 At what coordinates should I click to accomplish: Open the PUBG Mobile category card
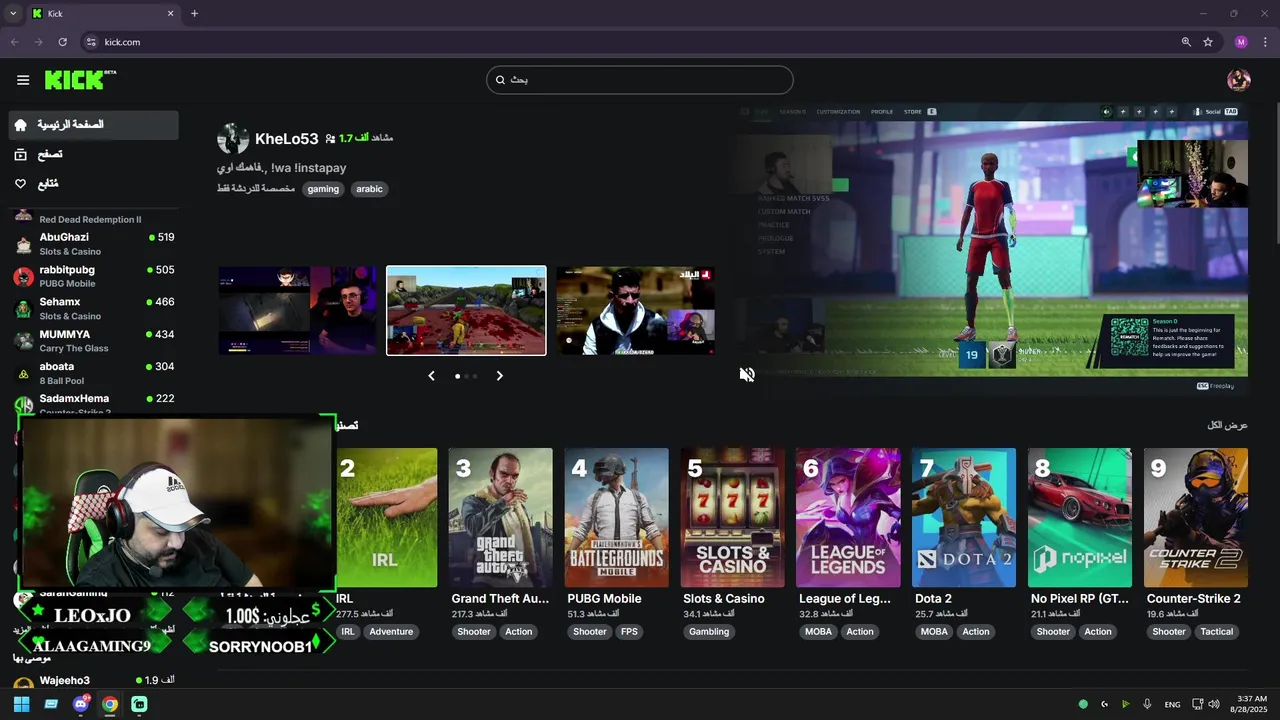pyautogui.click(x=616, y=518)
